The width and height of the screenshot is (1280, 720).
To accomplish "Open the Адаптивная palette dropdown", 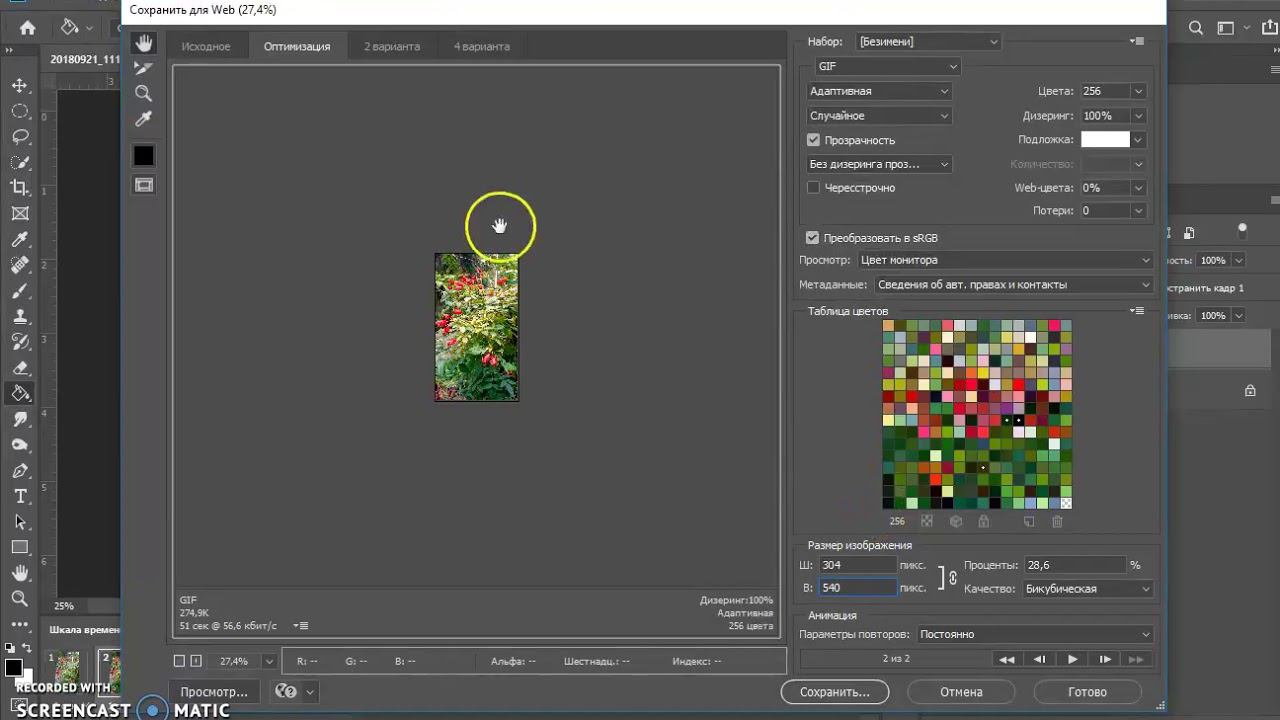I will (x=879, y=91).
